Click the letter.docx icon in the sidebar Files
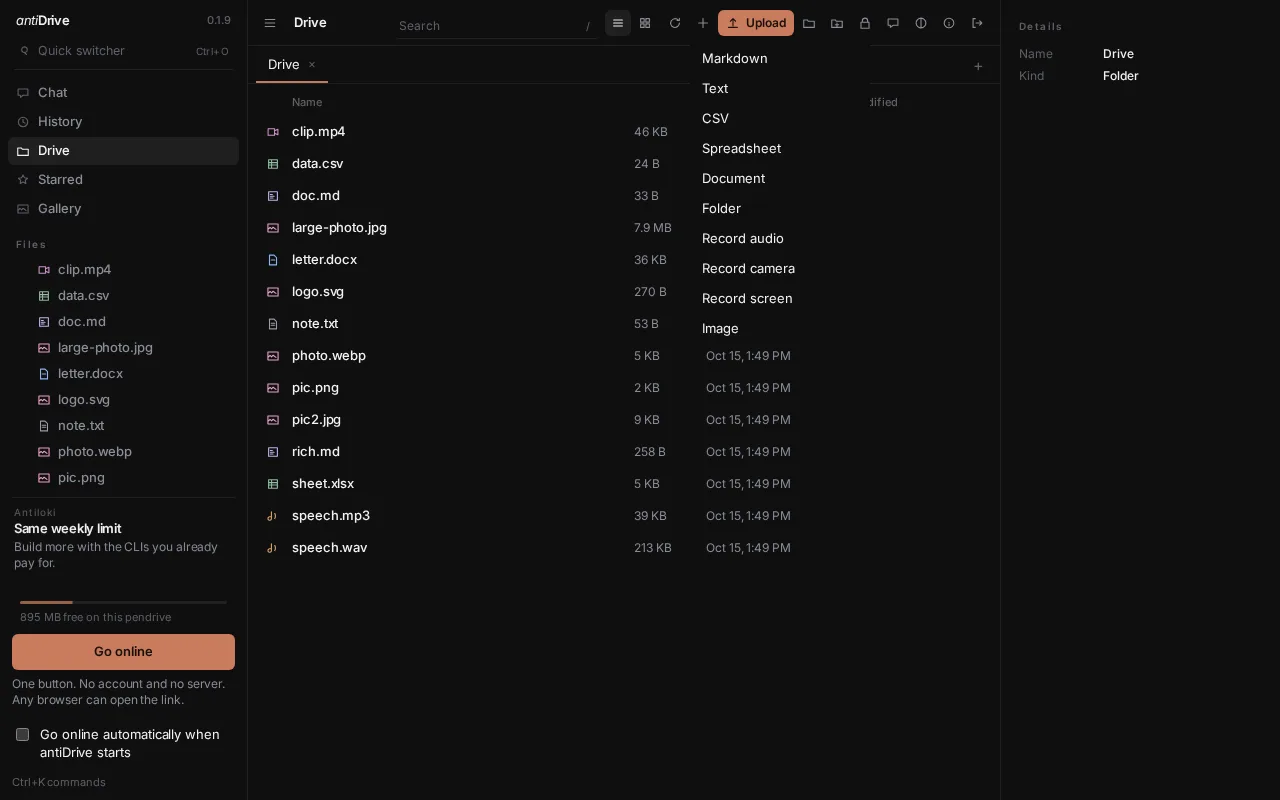 44,374
